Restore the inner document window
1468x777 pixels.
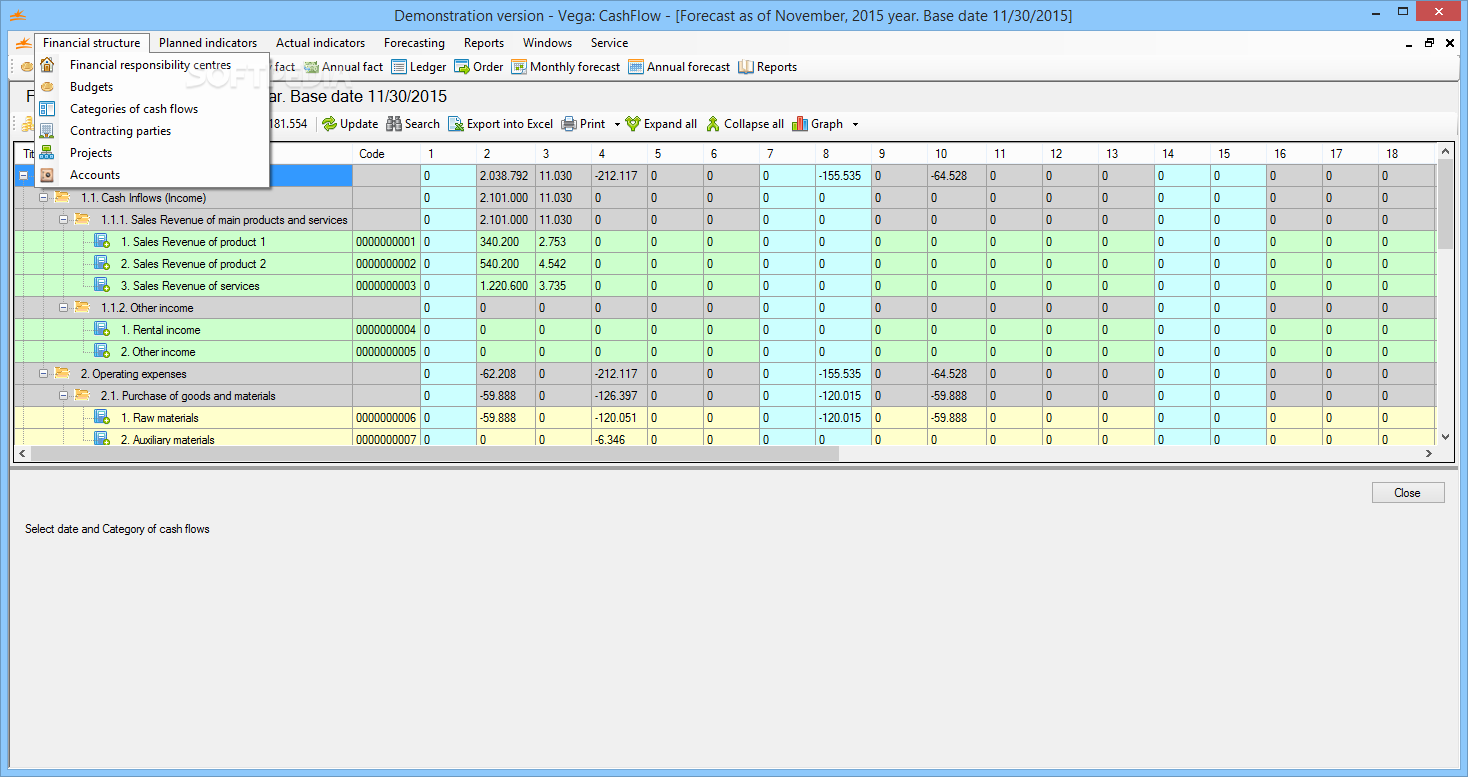click(x=1429, y=43)
